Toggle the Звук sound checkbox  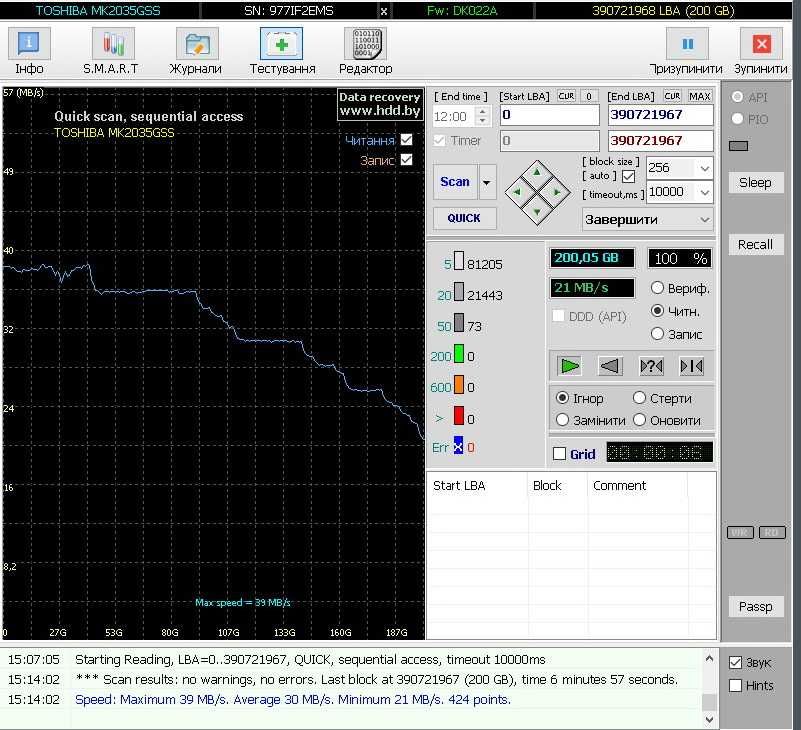click(736, 663)
